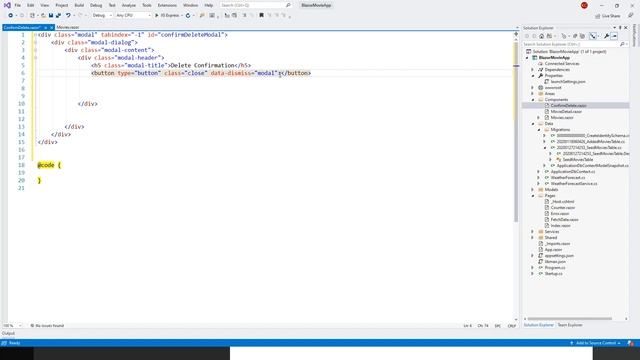Click the Solution Explorer search magnifier icon
Screen dimensions: 640x360
click(x=622, y=44)
